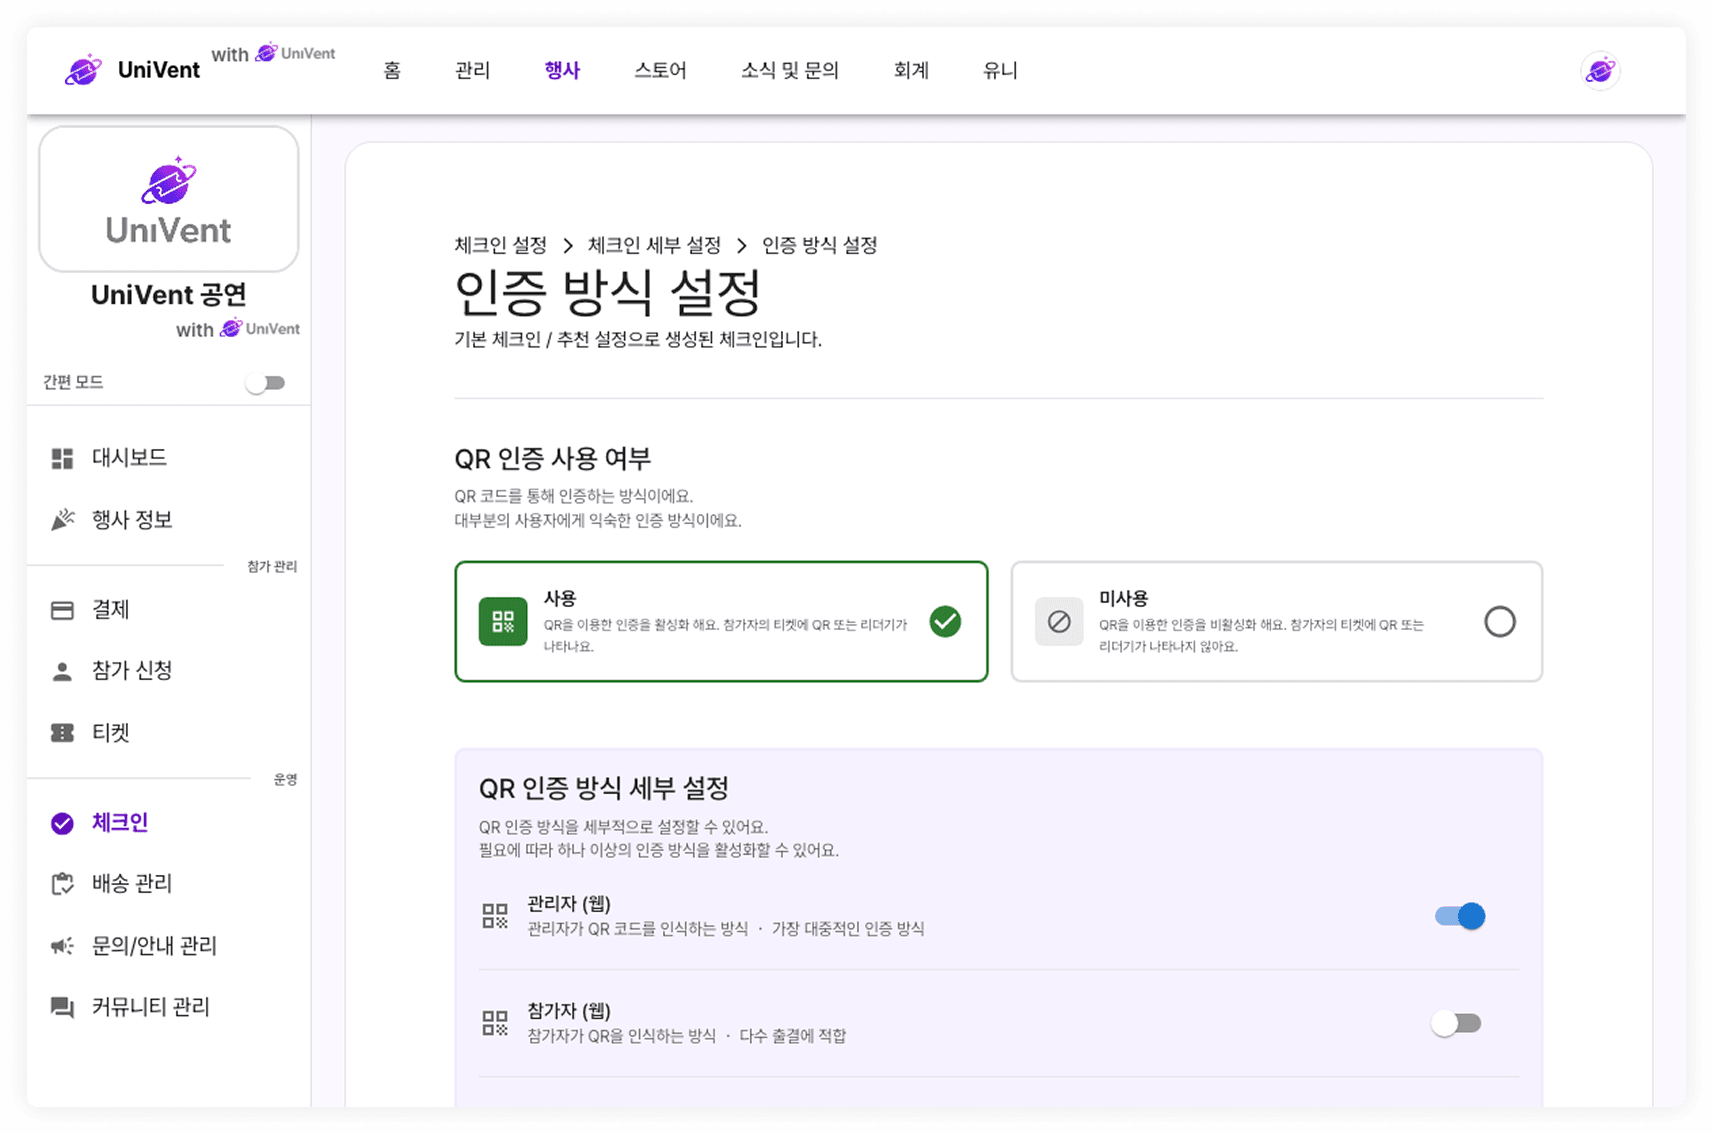
Task: Click QR icon beside 참가자 (웹)
Action: point(495,1023)
